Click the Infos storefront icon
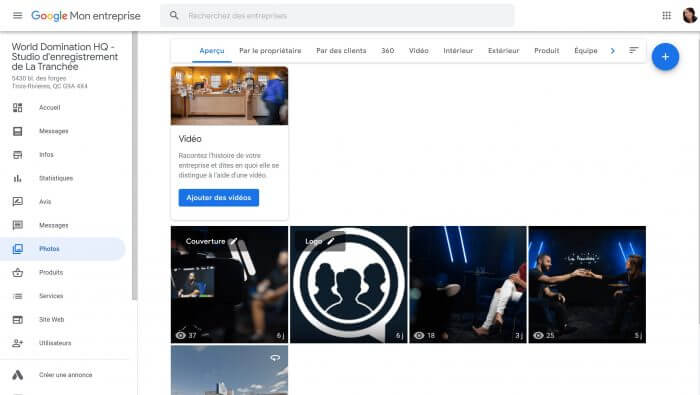This screenshot has width=700, height=395. pos(17,155)
